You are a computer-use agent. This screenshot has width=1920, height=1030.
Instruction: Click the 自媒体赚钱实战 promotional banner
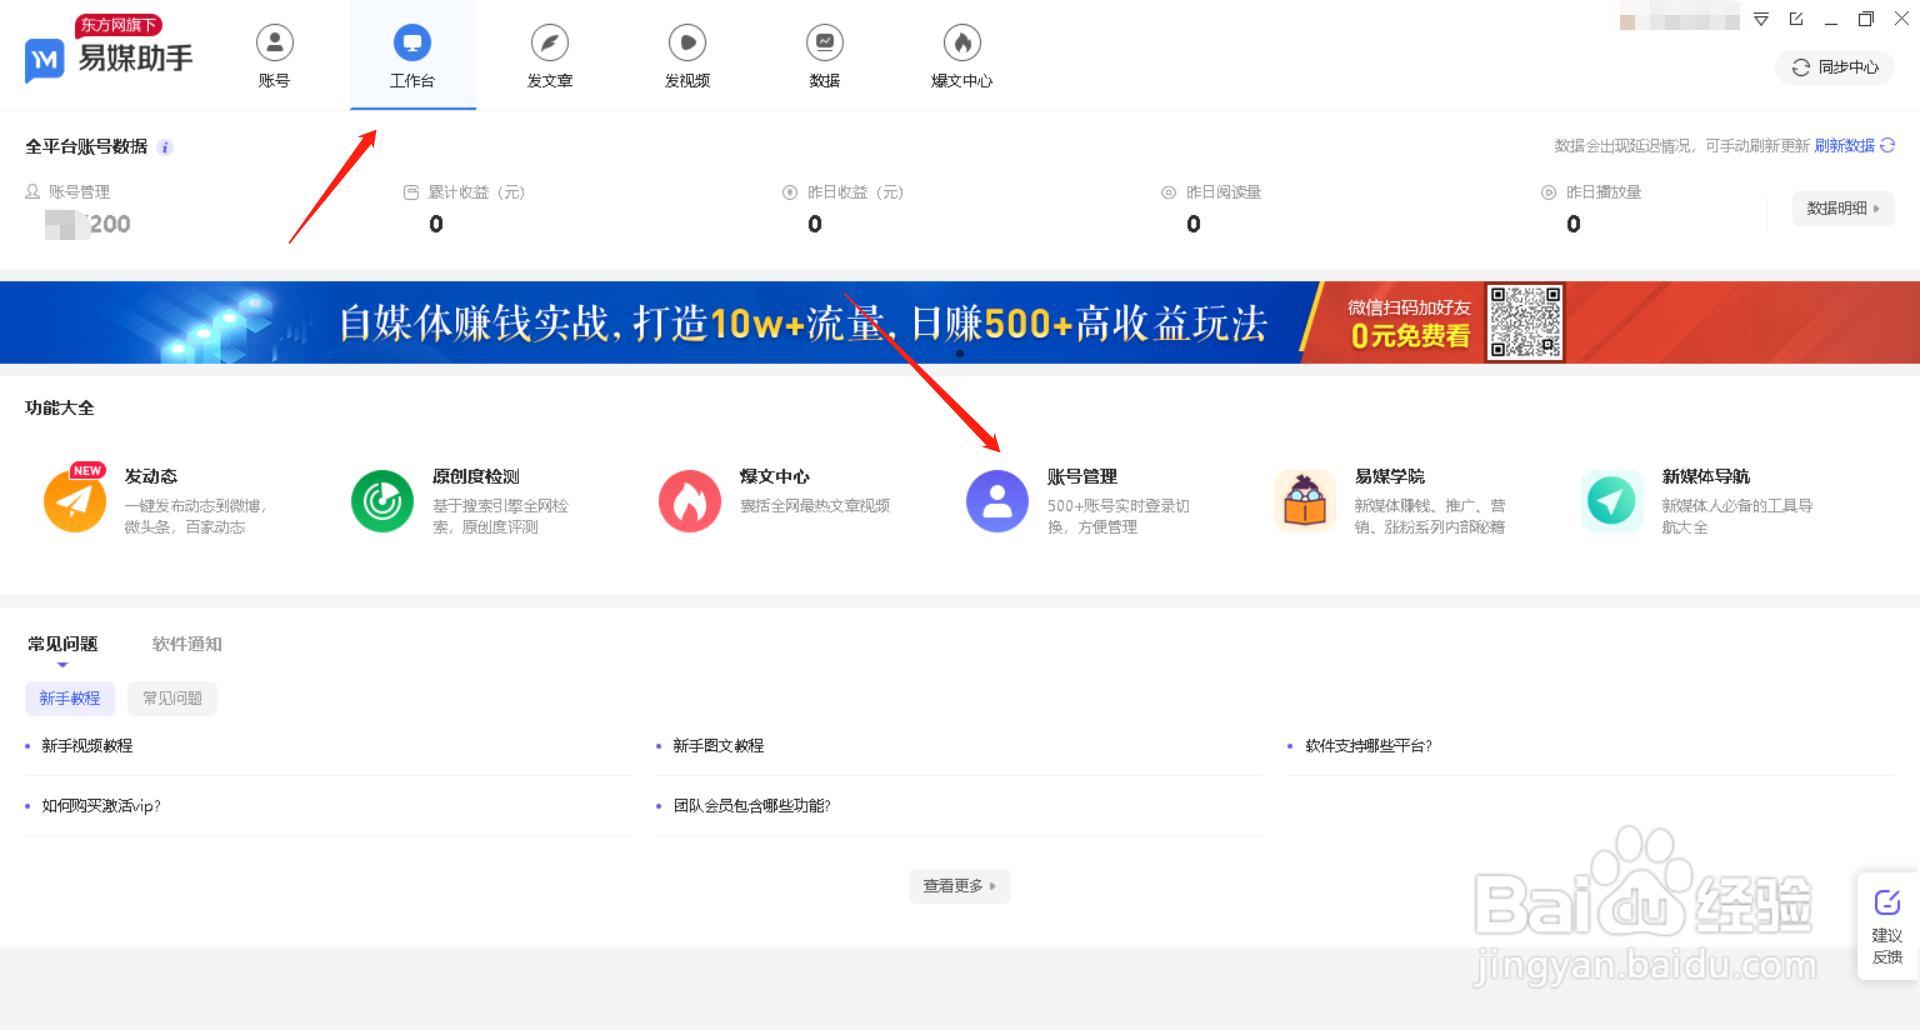960,322
